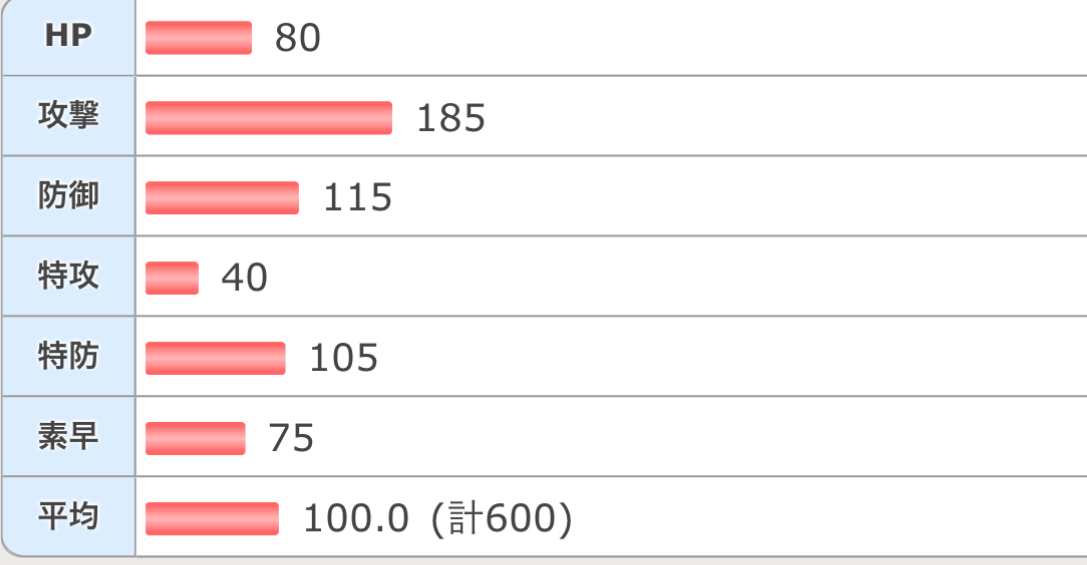Select the attack value 185

coord(450,119)
